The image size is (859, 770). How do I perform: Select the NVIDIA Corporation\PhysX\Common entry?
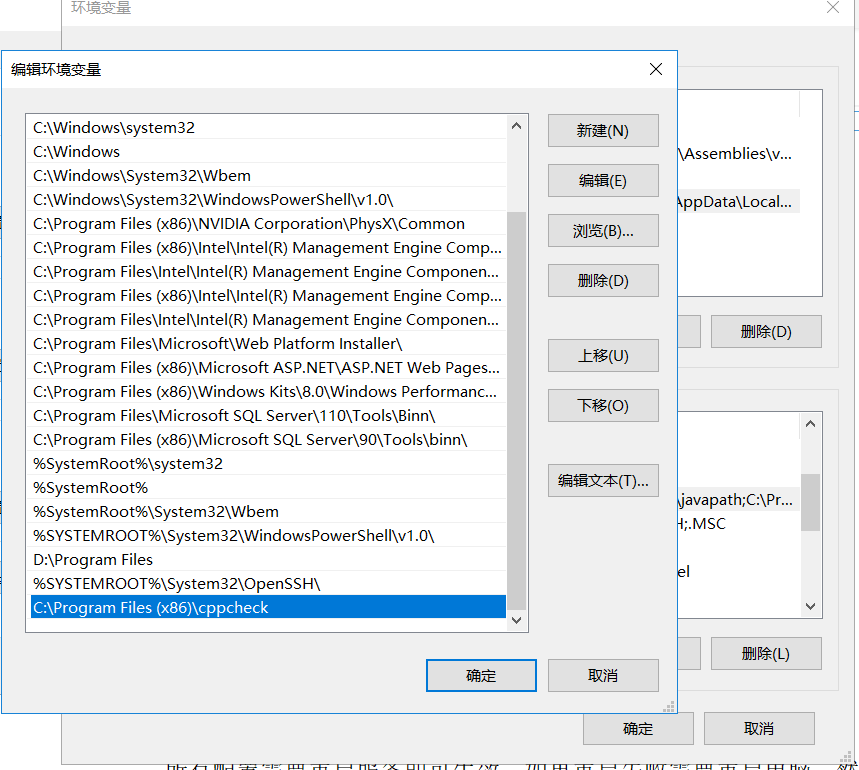click(x=267, y=224)
